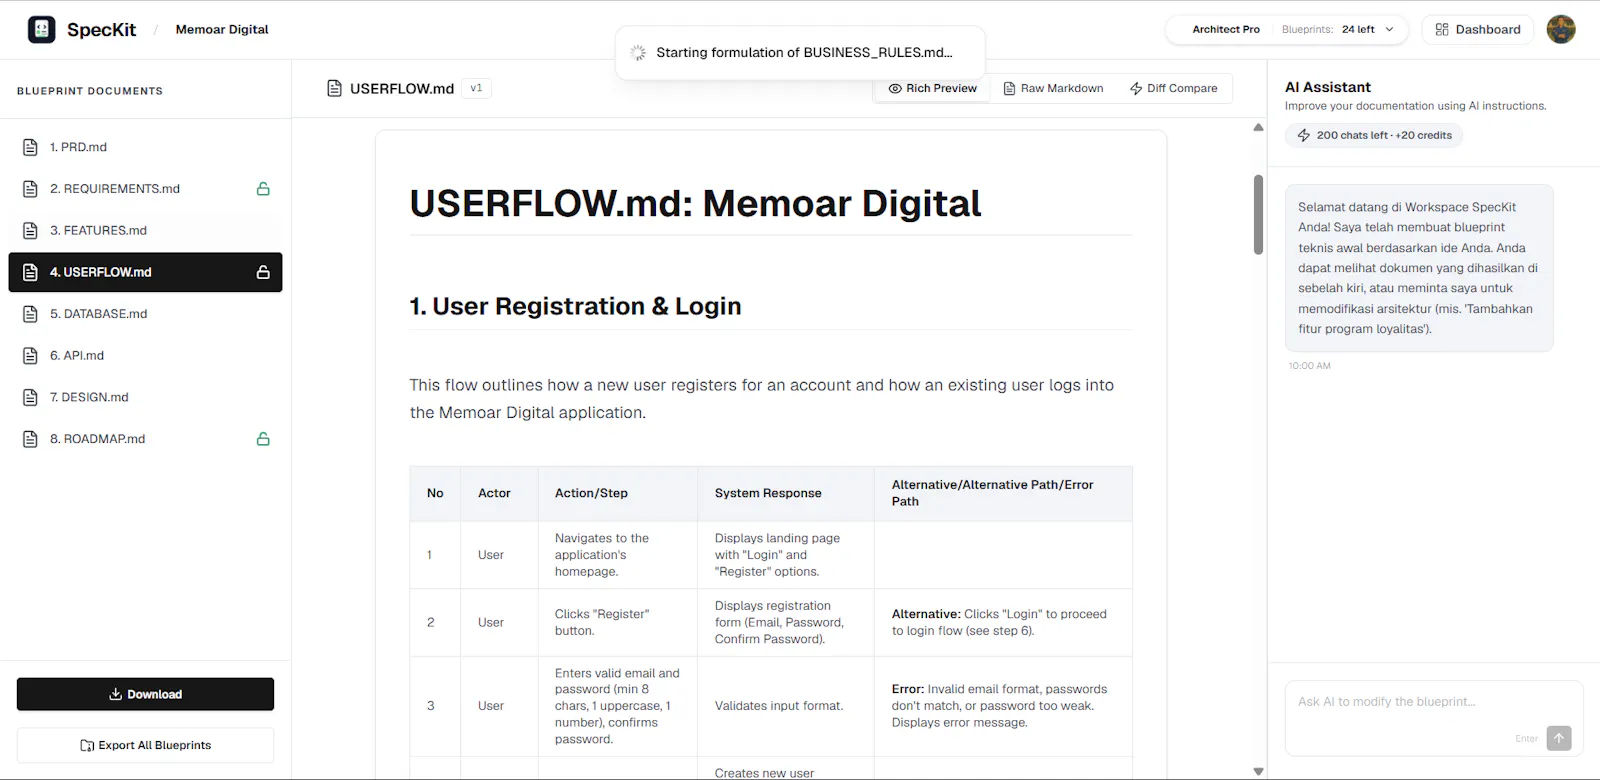
Task: Click the DATABASE.md document icon
Action: pyautogui.click(x=30, y=314)
